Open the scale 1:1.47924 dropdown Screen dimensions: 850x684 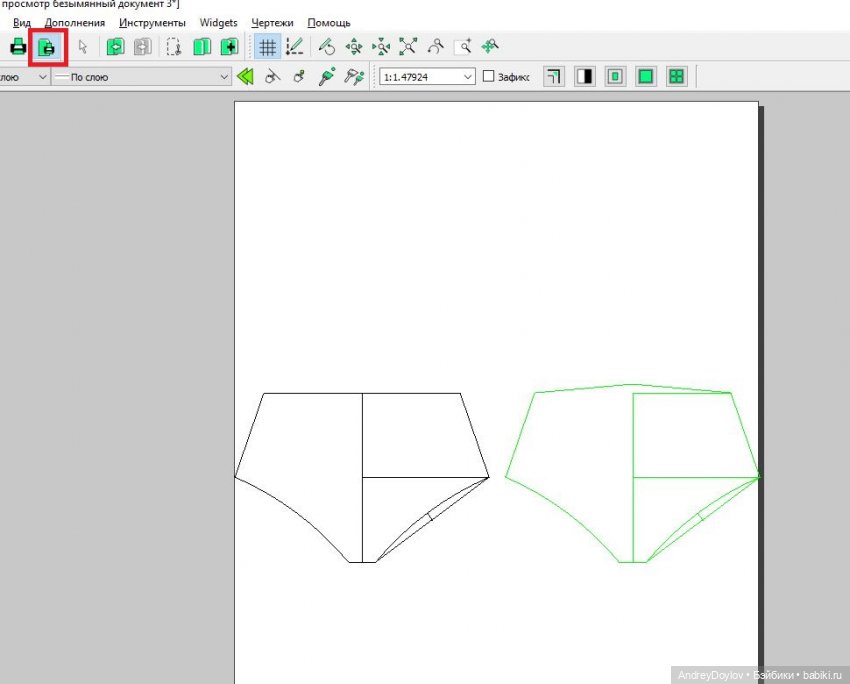tap(468, 76)
